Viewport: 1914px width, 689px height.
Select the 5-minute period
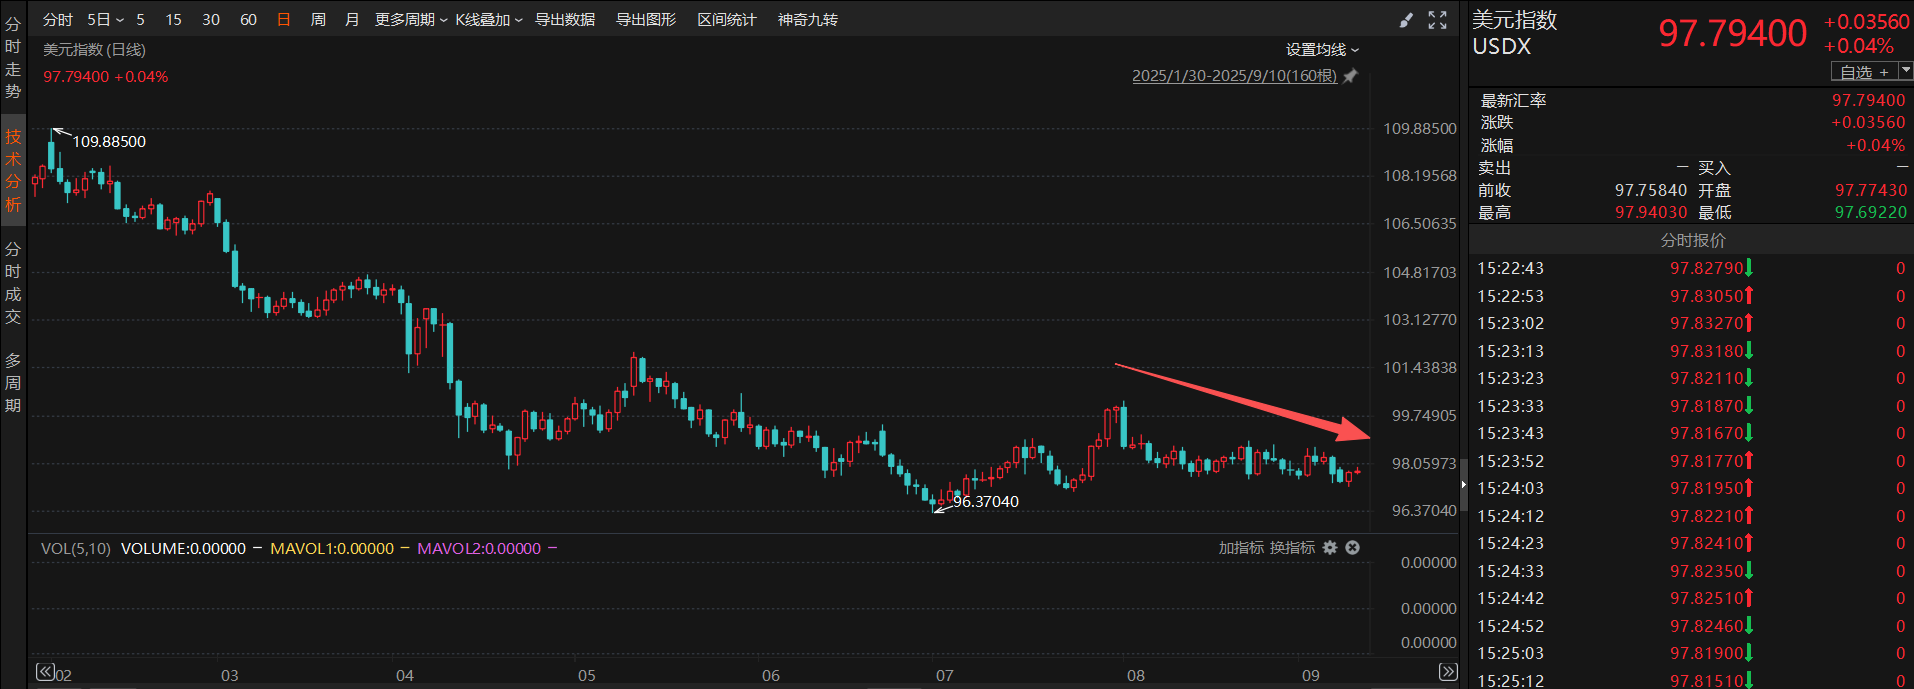pyautogui.click(x=140, y=20)
